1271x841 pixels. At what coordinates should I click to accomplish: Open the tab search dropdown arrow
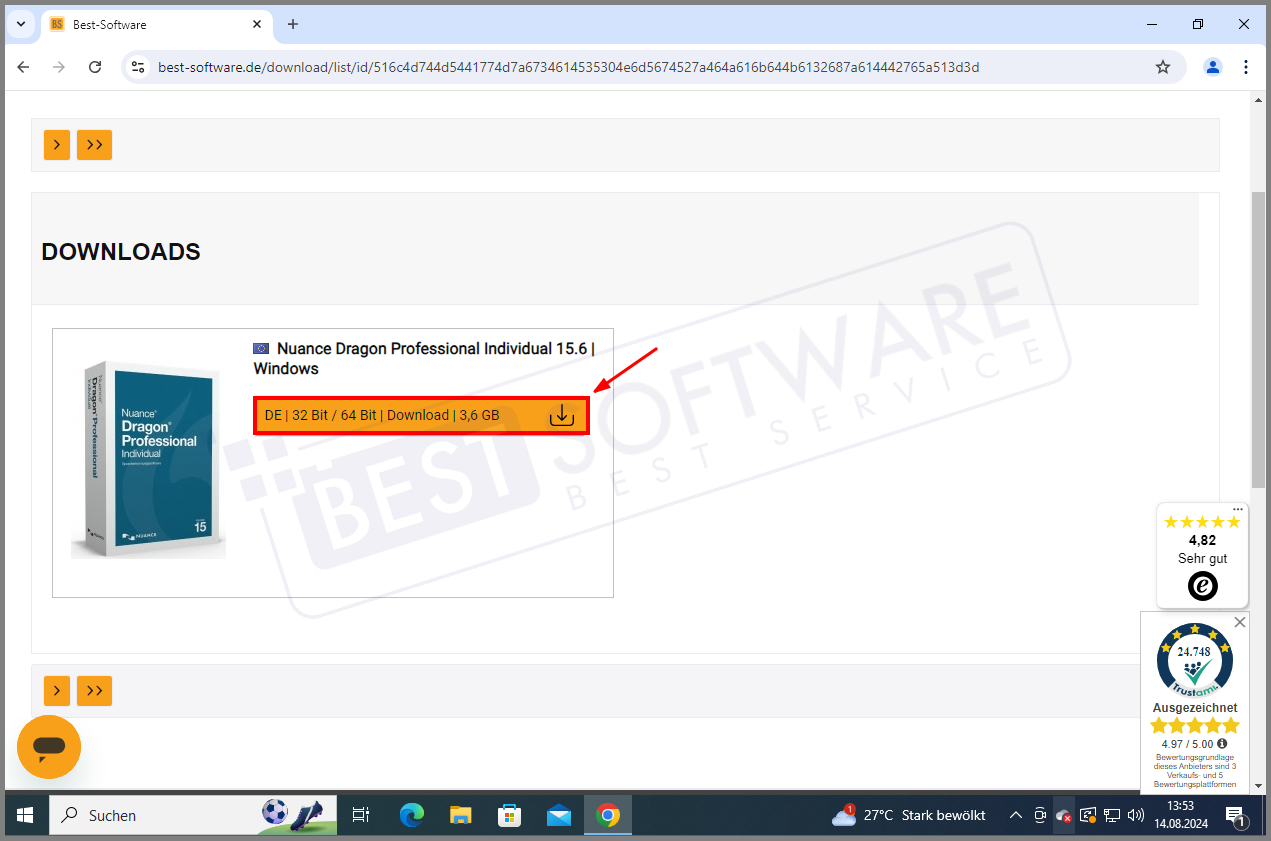point(20,24)
